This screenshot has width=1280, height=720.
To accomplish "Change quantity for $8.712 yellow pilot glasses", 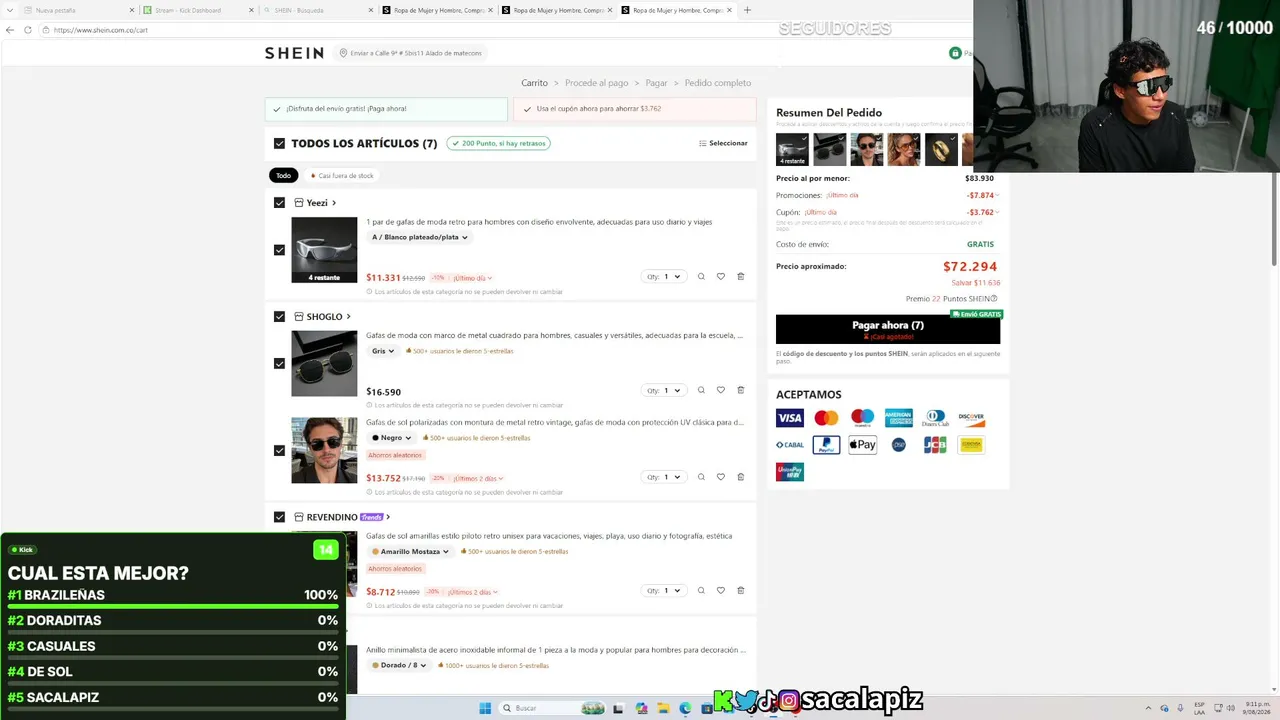I will coord(663,590).
